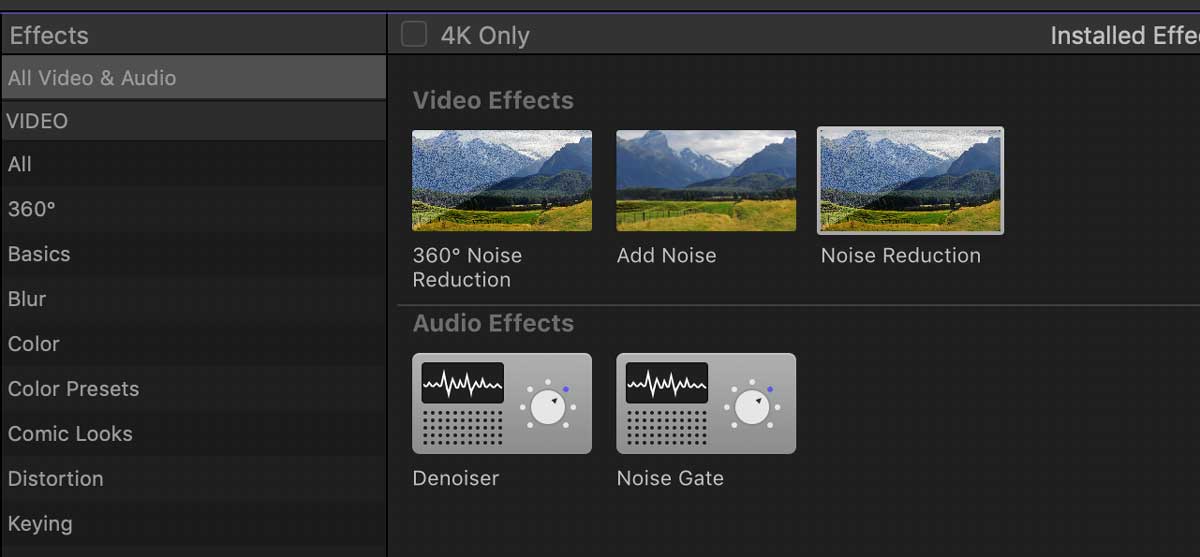The image size is (1200, 557).
Task: Click the Effects panel title
Action: 49,35
